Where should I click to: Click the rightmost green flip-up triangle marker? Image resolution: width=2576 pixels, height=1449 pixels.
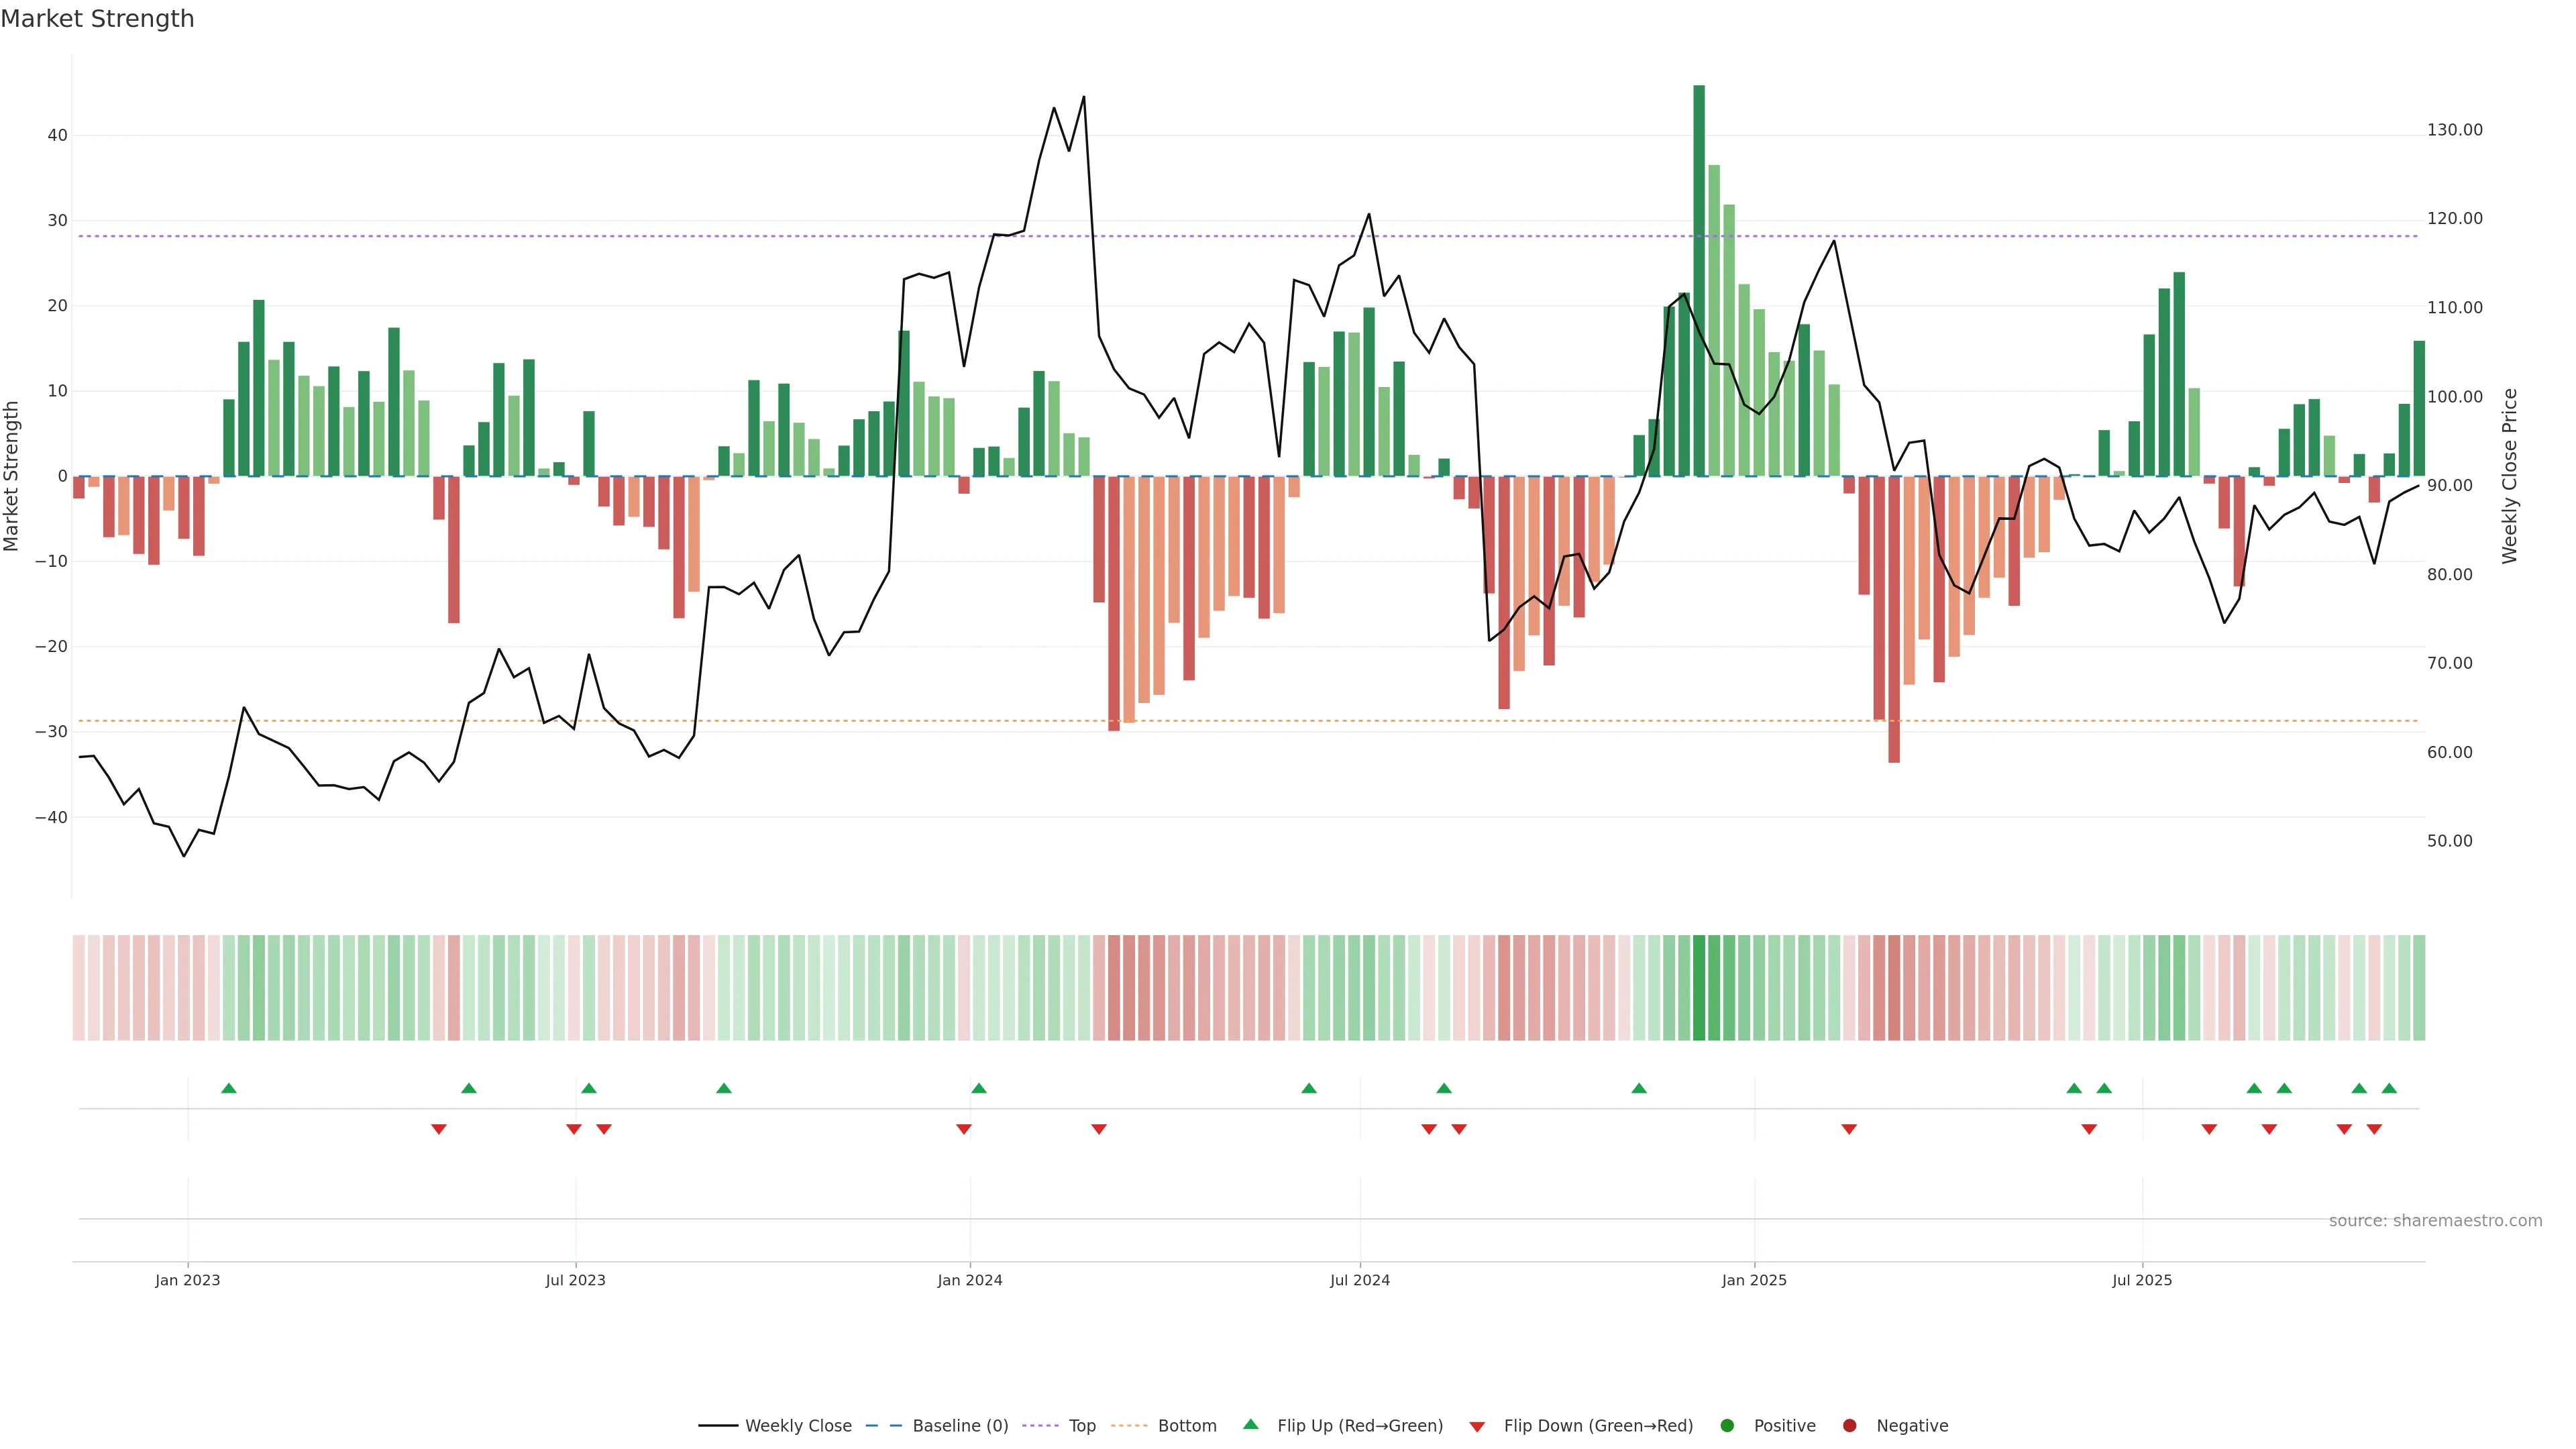[2389, 1088]
